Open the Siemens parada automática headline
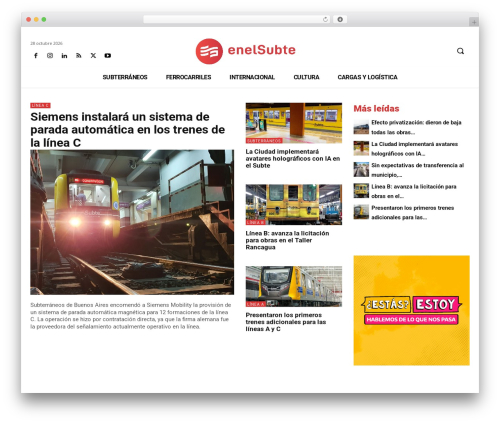This screenshot has width=500, height=423. (x=128, y=130)
